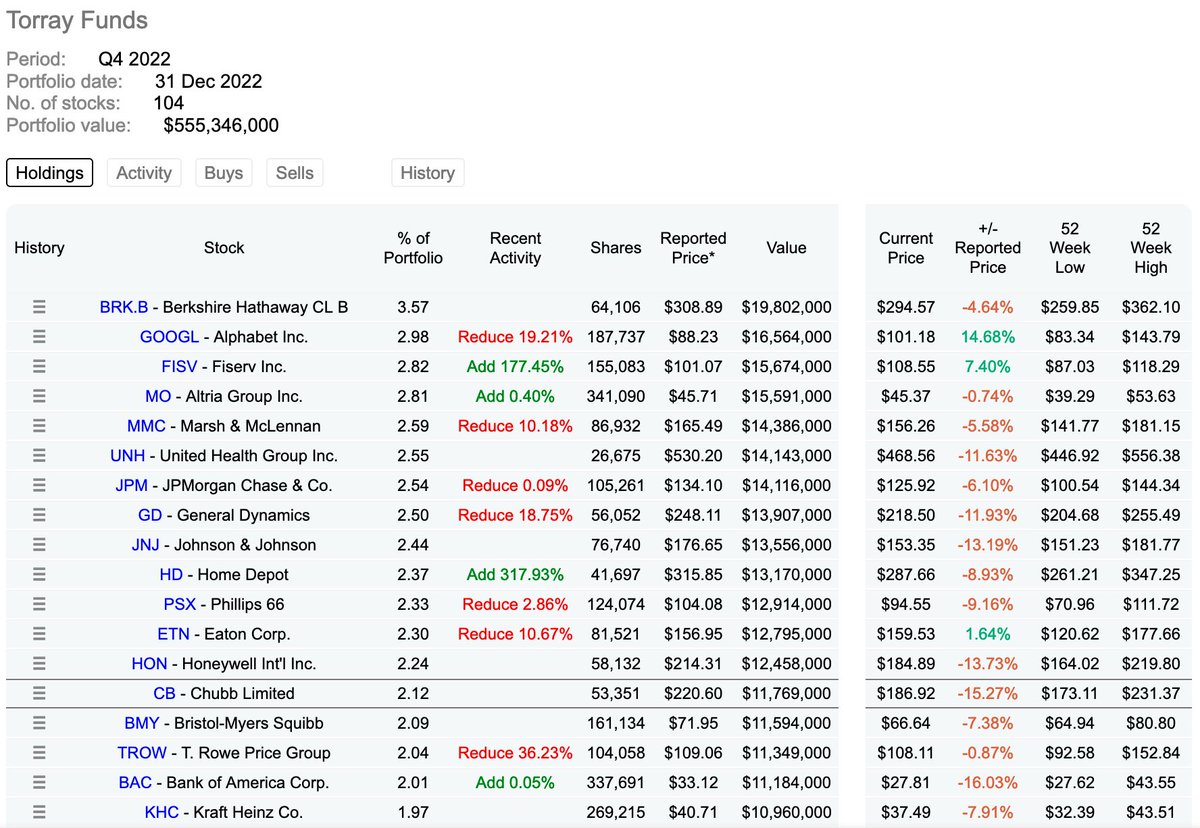Switch to the Activity tab

144,173
